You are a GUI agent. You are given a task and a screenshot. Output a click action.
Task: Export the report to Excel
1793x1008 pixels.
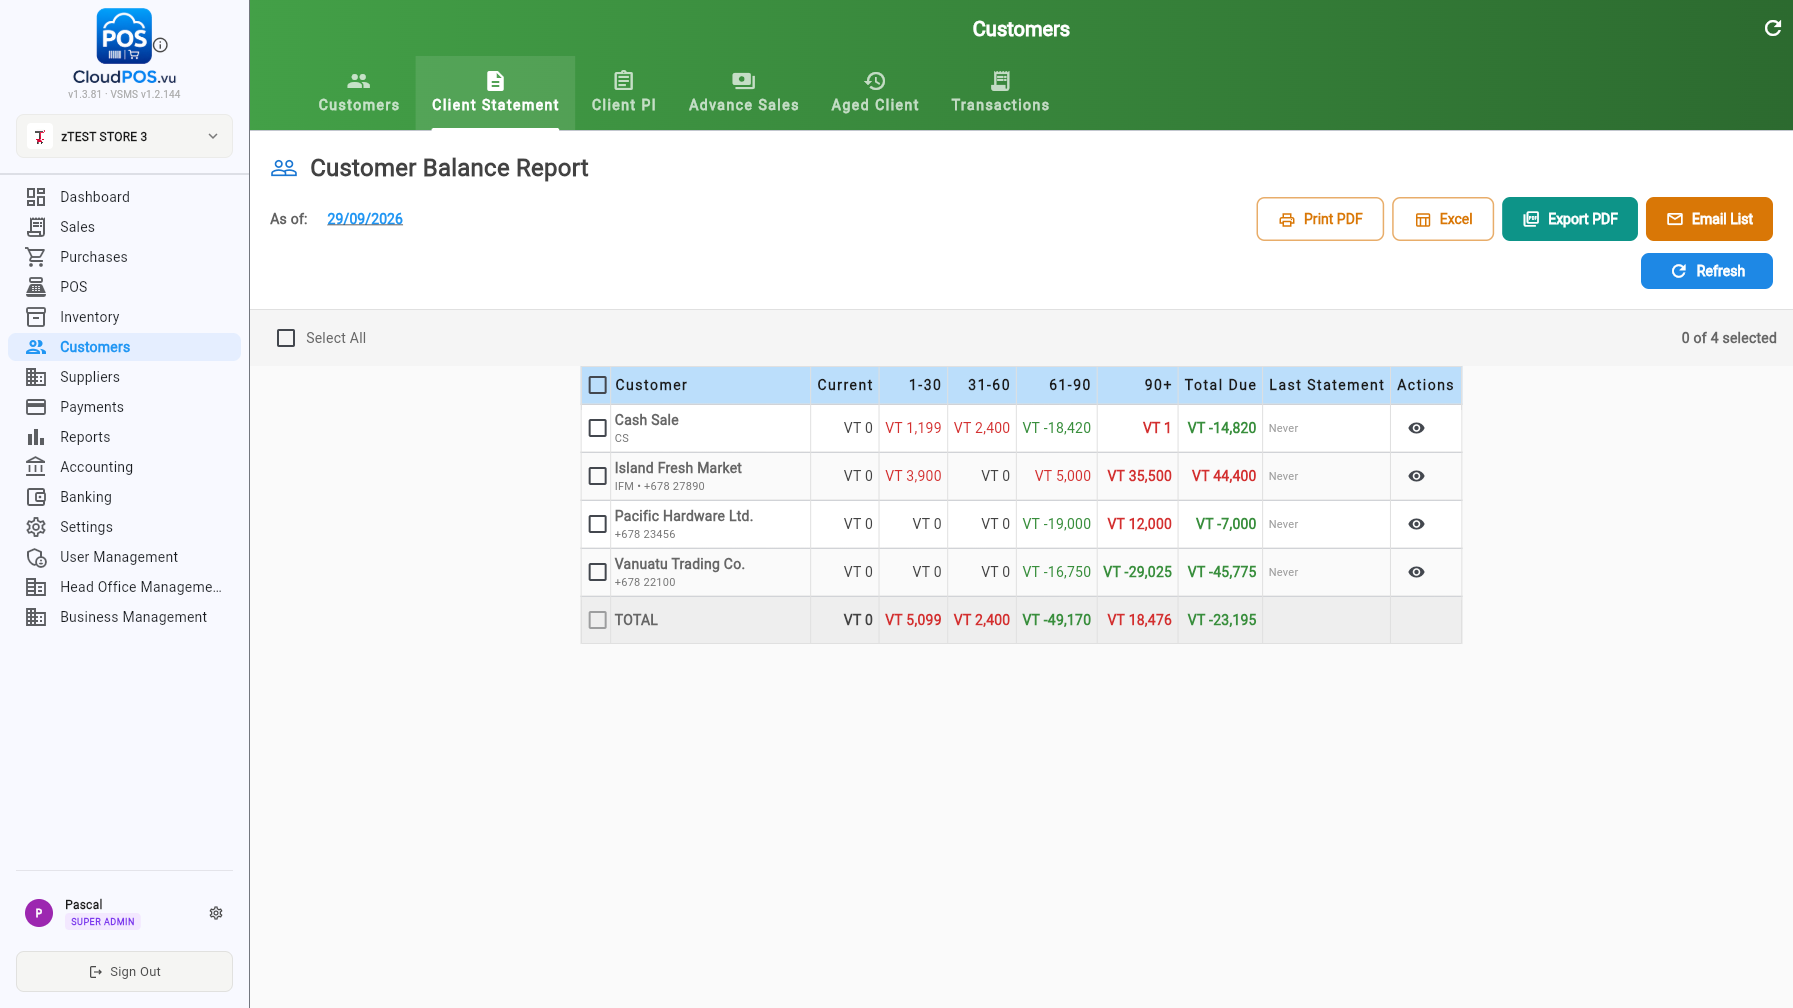pyautogui.click(x=1443, y=219)
